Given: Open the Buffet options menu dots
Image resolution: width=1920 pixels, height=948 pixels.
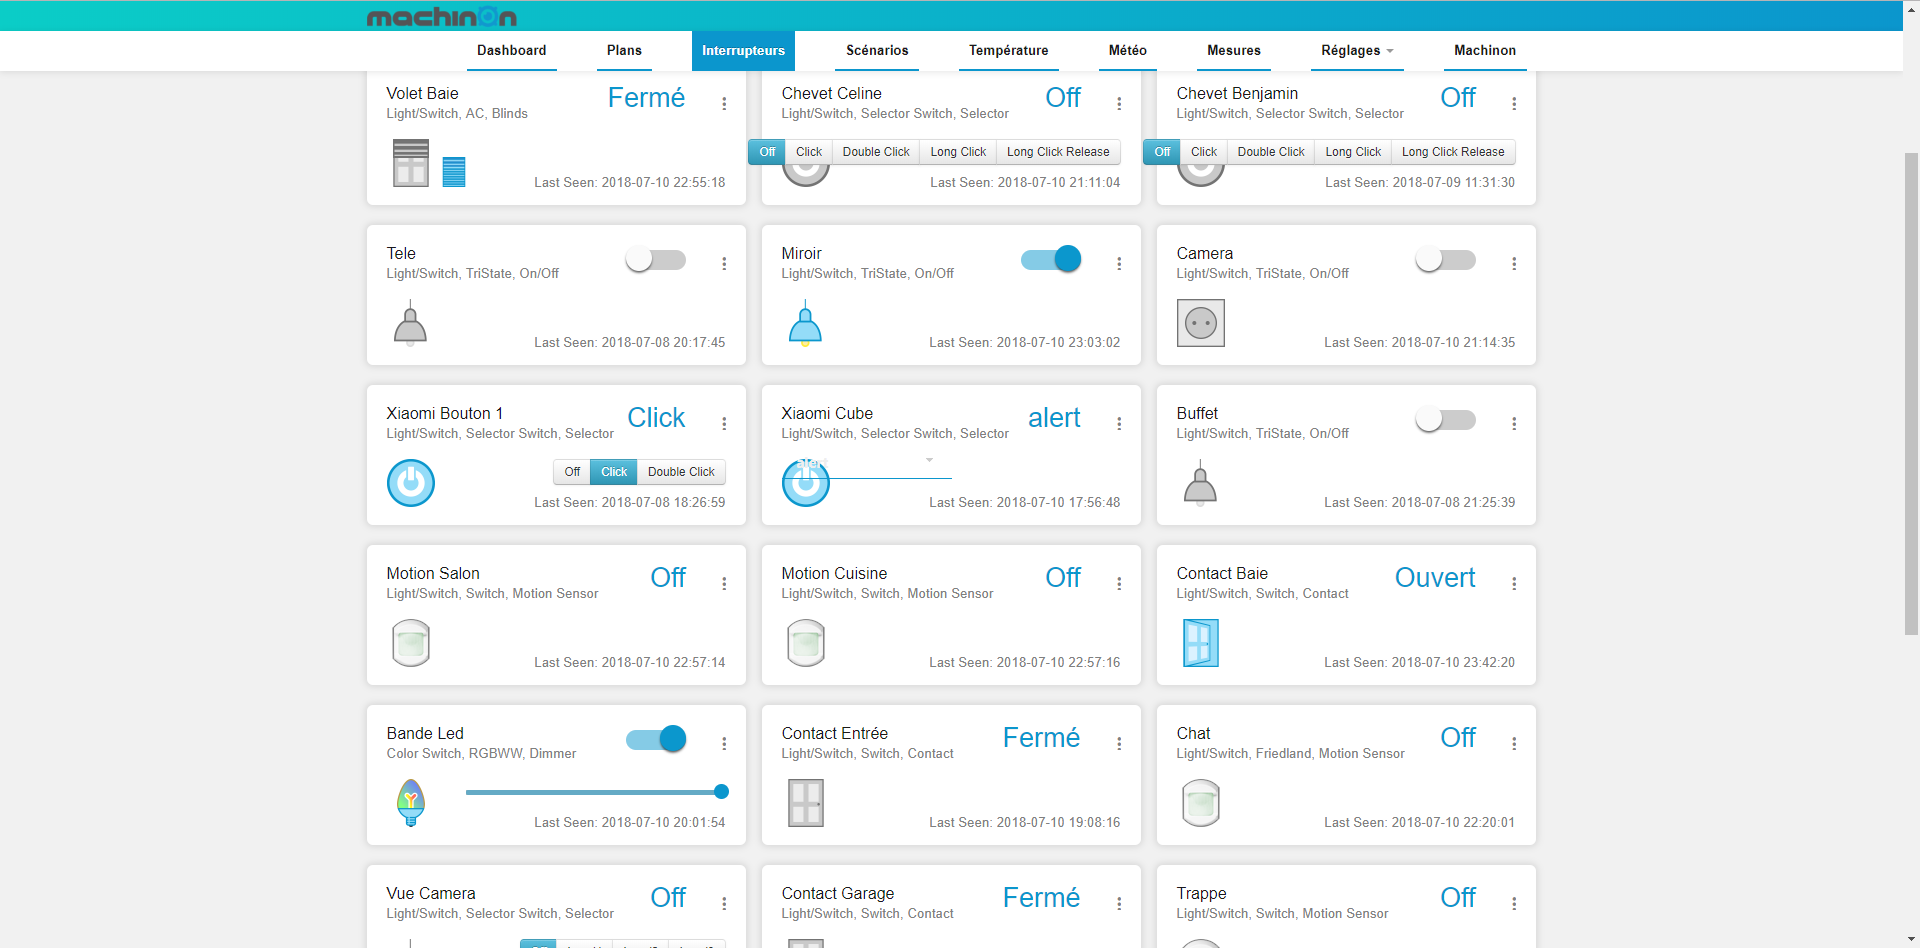Looking at the screenshot, I should click(1514, 423).
